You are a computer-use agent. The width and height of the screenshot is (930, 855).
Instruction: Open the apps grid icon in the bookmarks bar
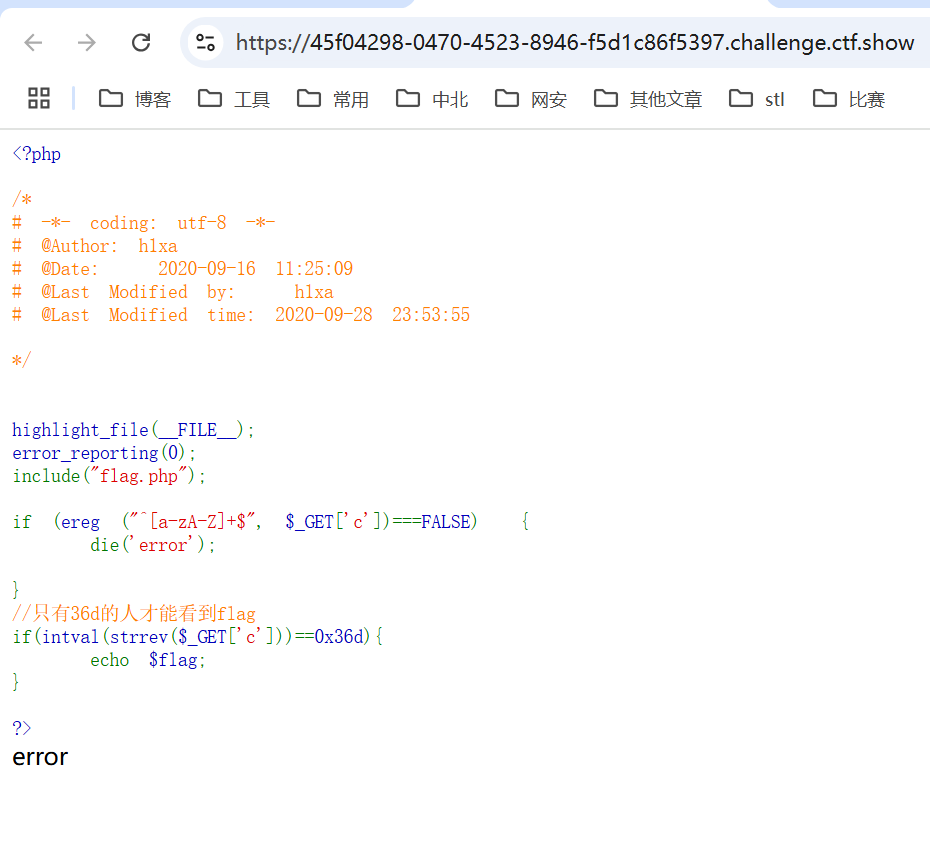[x=39, y=98]
